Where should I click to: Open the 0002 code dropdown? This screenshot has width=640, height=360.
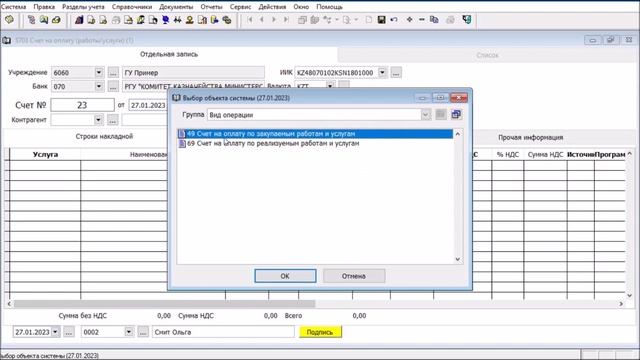[x=129, y=332]
